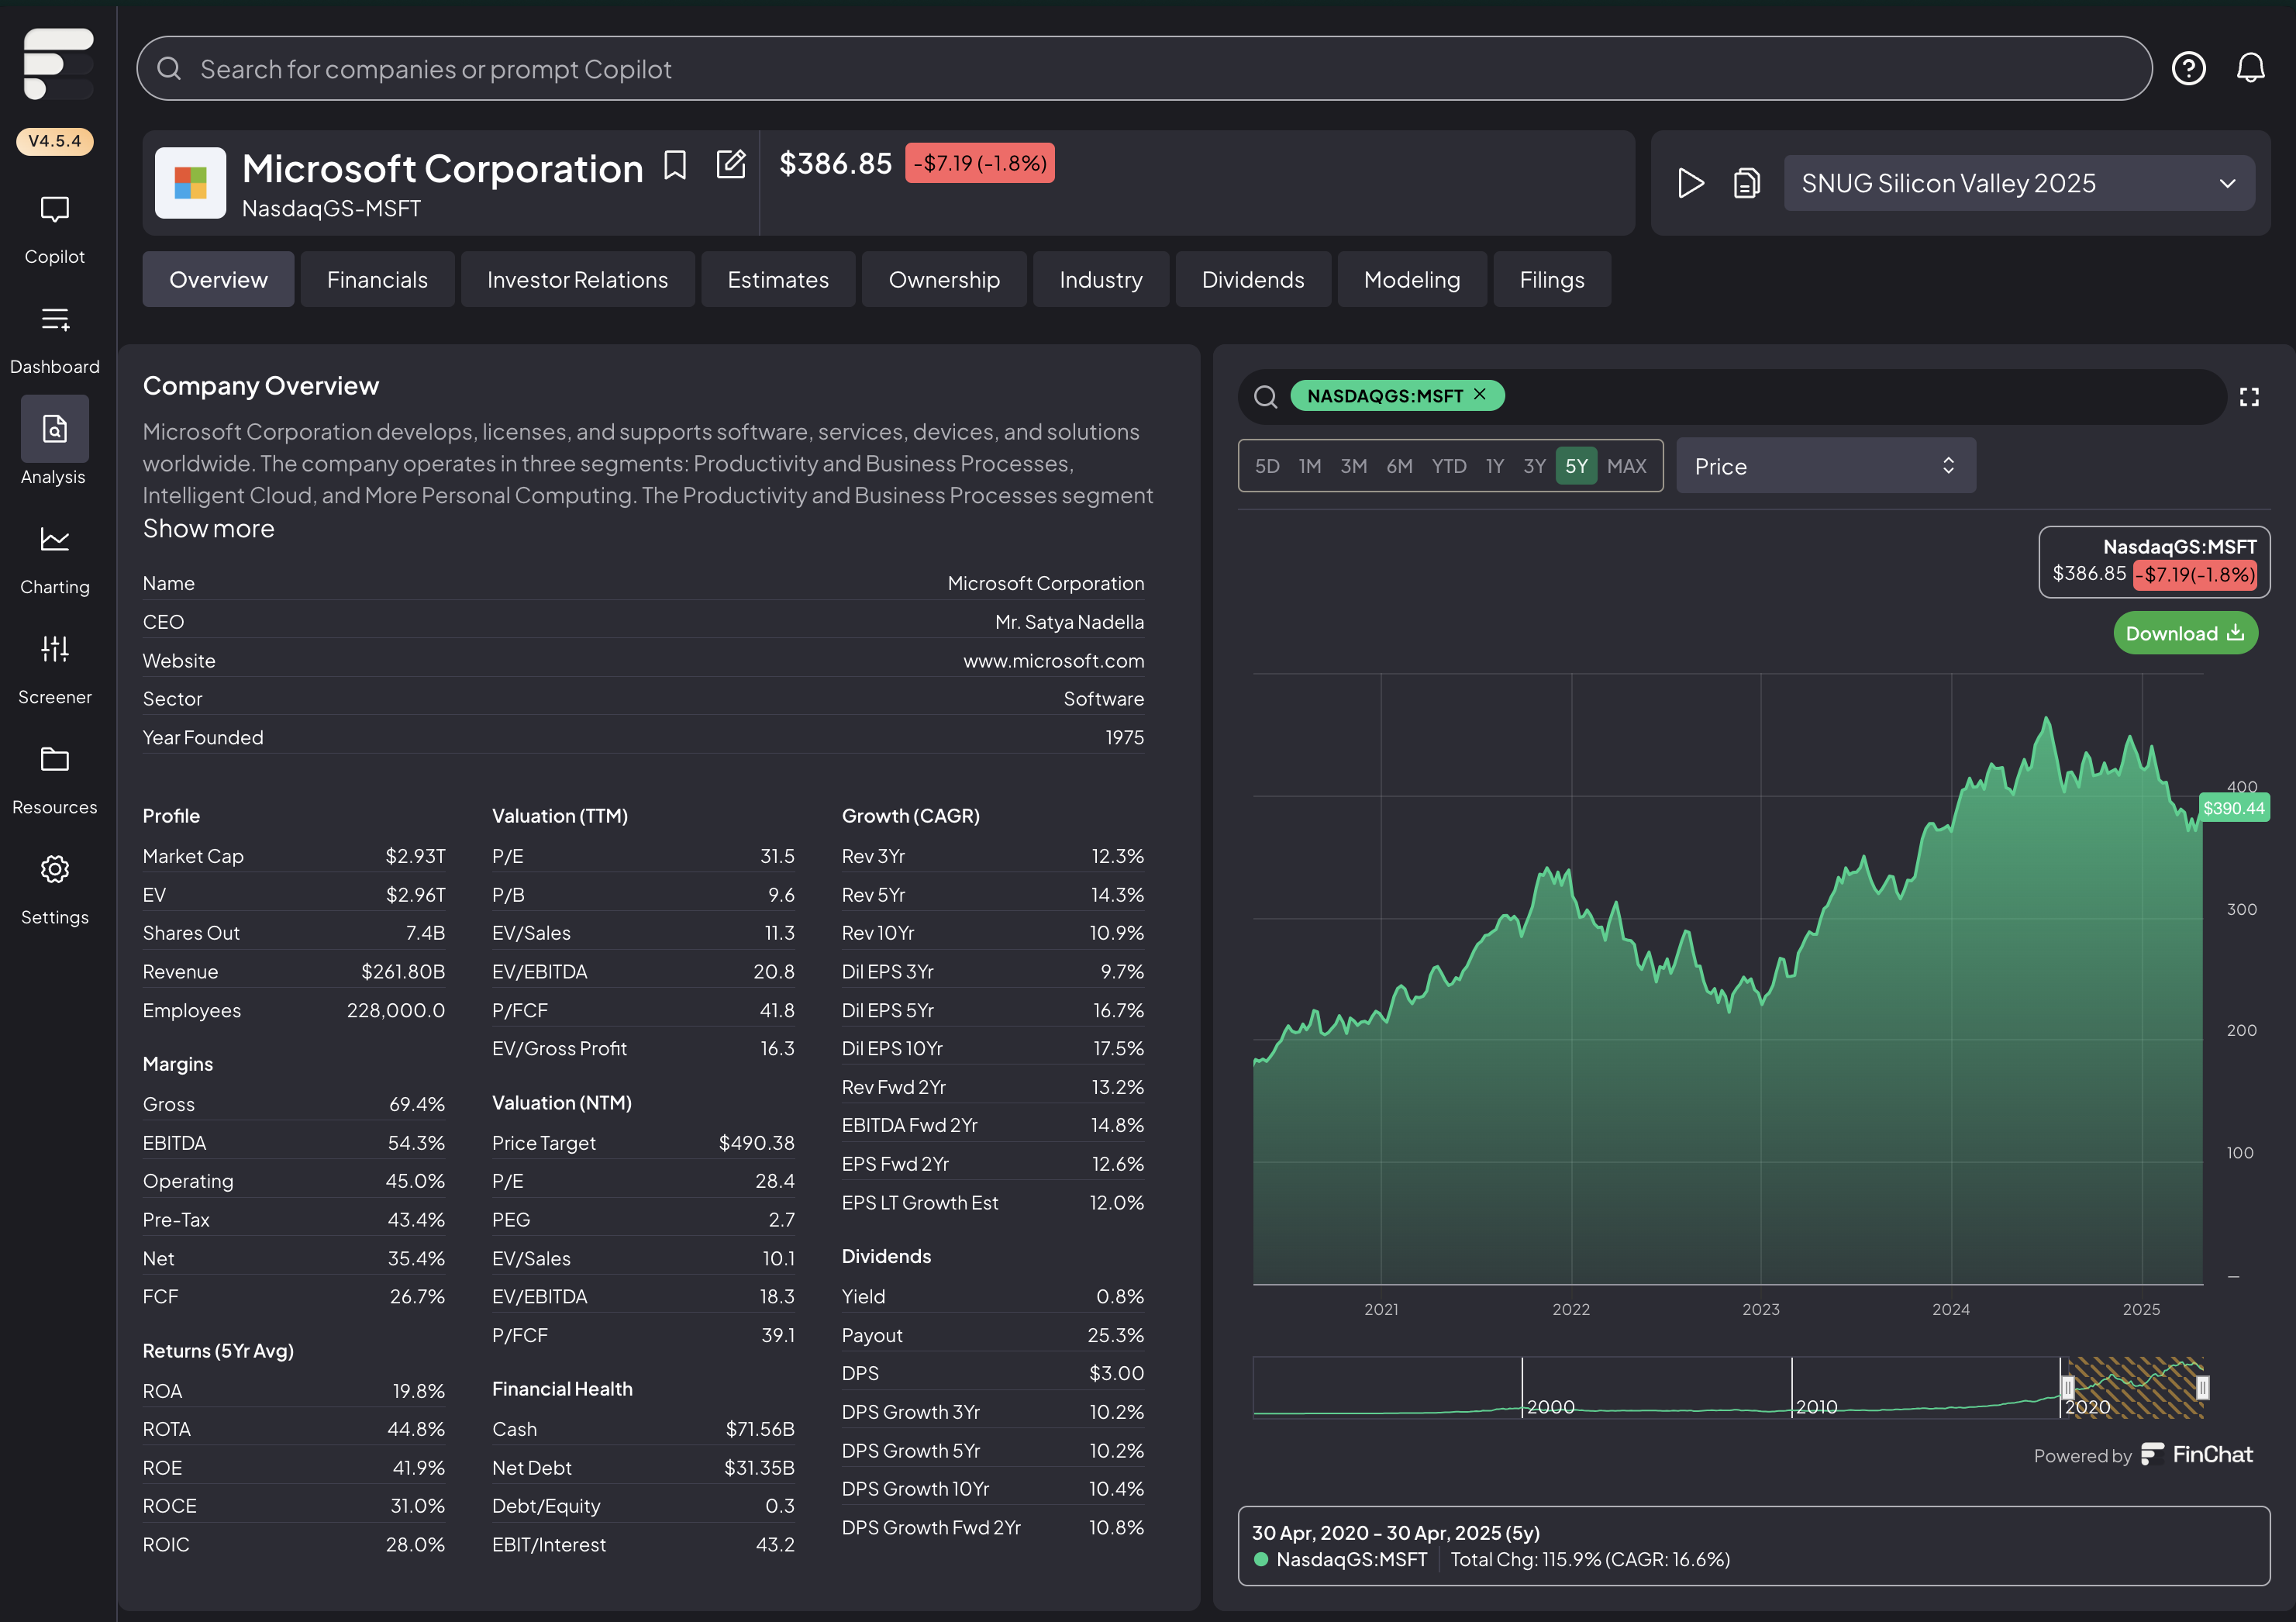Bookmark Microsoft Corporation with the bookmark icon
Viewport: 2296px width, 1622px height.
675,165
